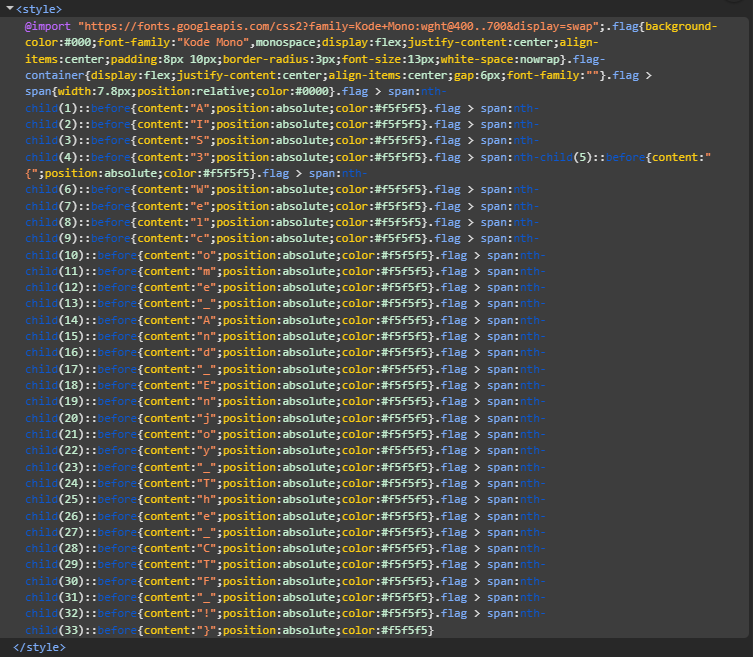Image resolution: width=753 pixels, height=657 pixels.
Task: Click the @import keyword
Action: [48, 26]
